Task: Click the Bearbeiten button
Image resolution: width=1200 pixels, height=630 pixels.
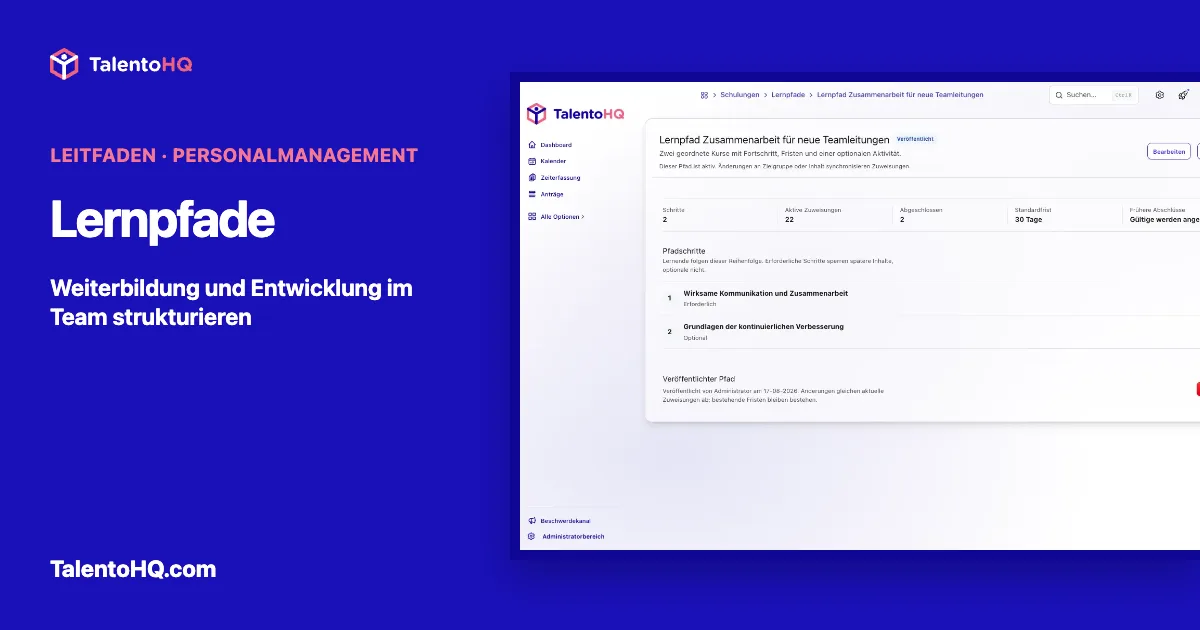Action: (x=1169, y=152)
